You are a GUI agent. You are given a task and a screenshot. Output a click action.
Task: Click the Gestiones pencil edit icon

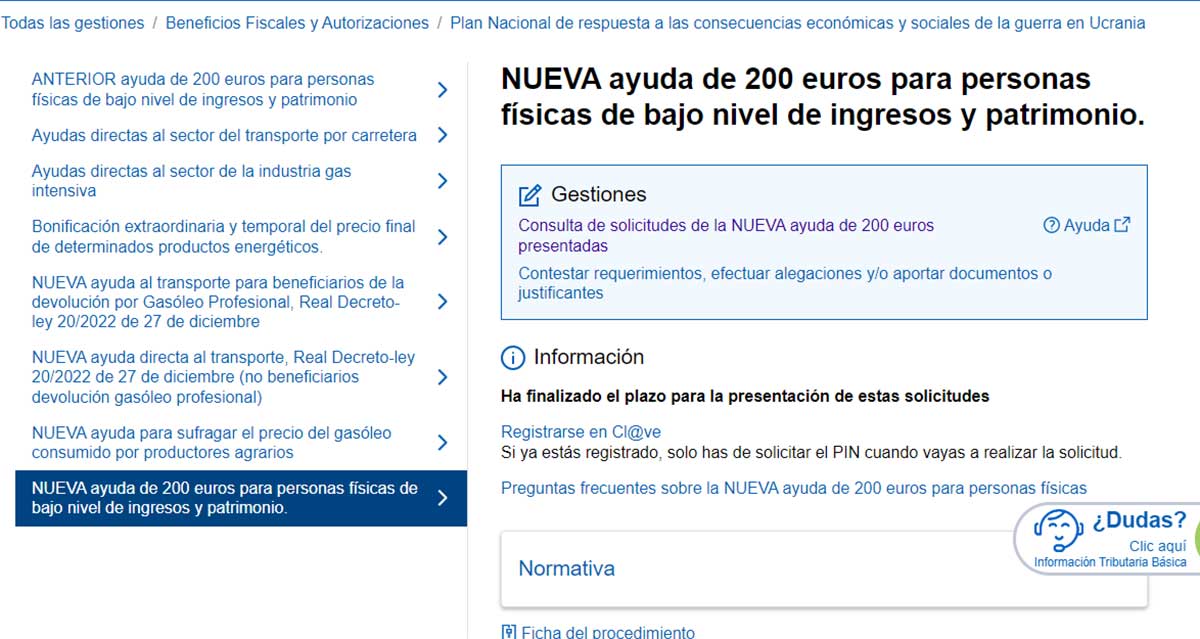[530, 195]
